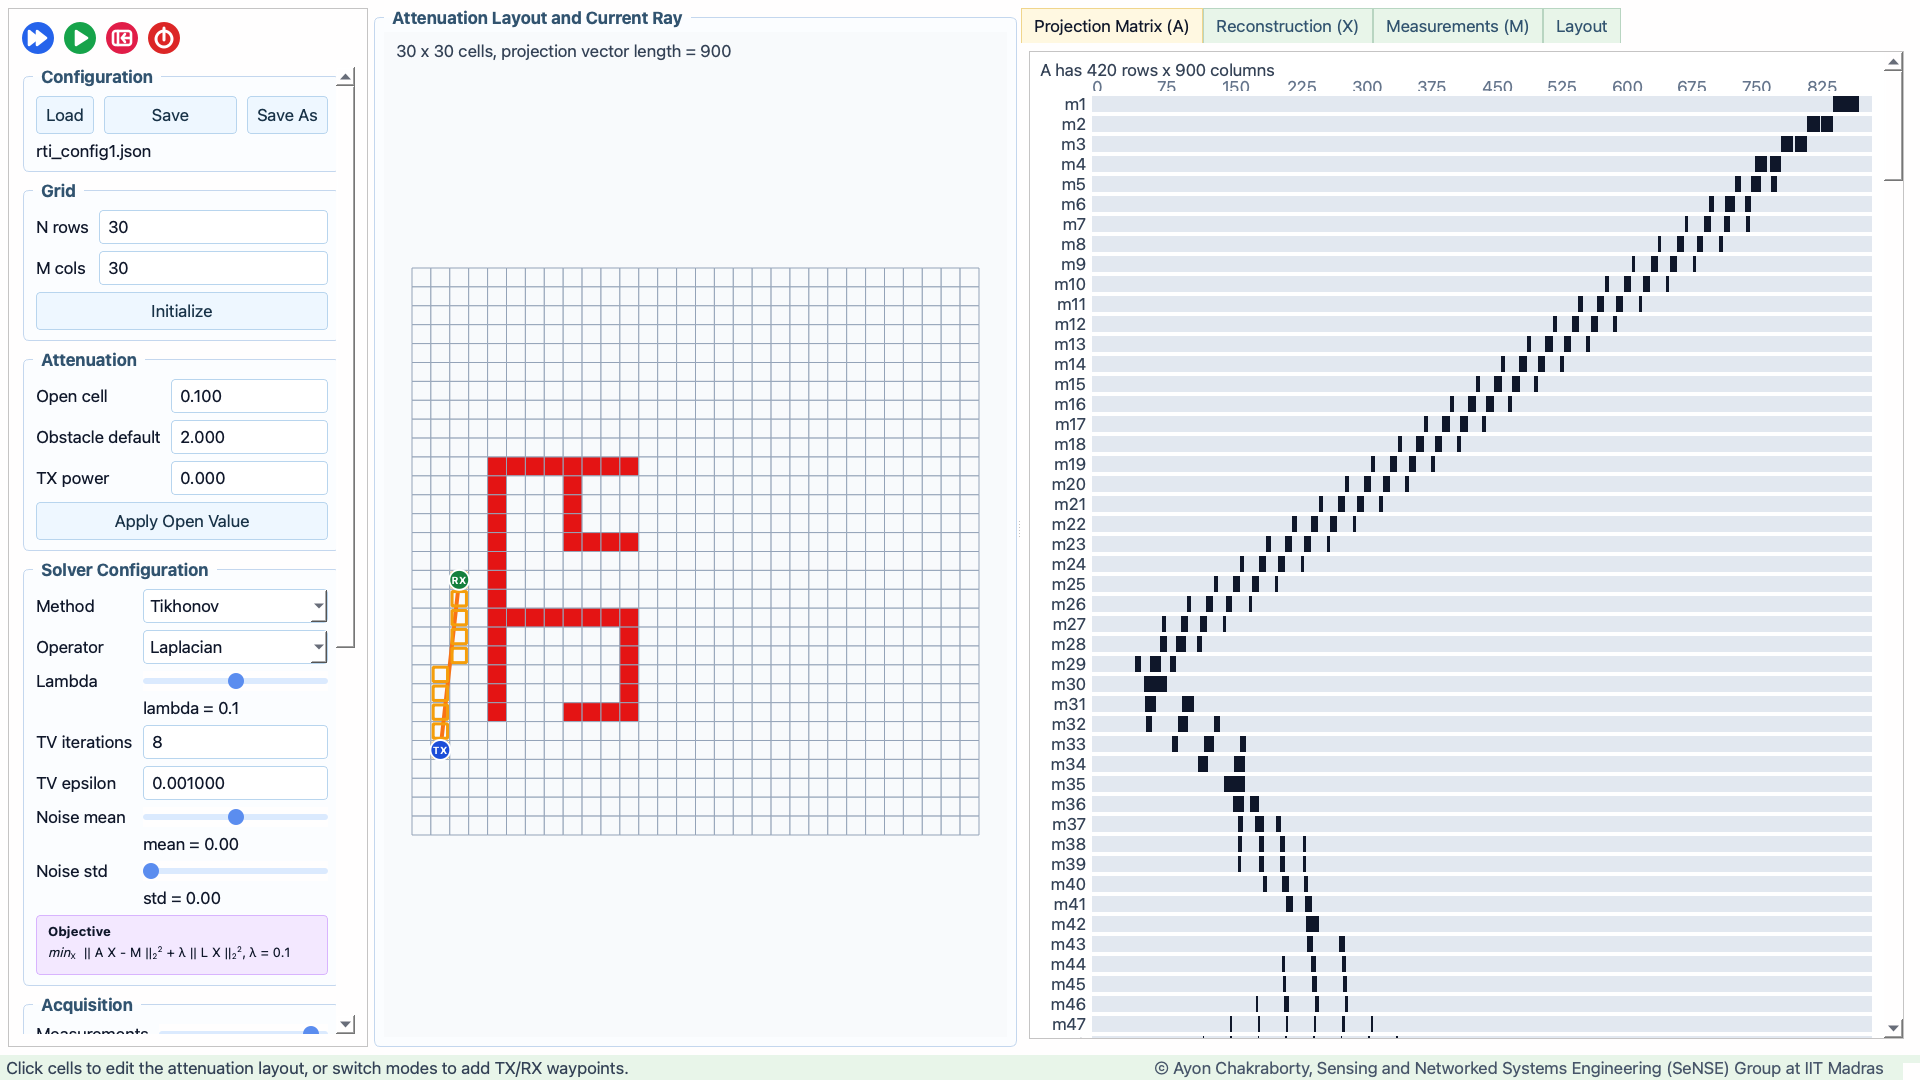Click the N rows input field
Screen dimensions: 1920x1080
click(213, 227)
